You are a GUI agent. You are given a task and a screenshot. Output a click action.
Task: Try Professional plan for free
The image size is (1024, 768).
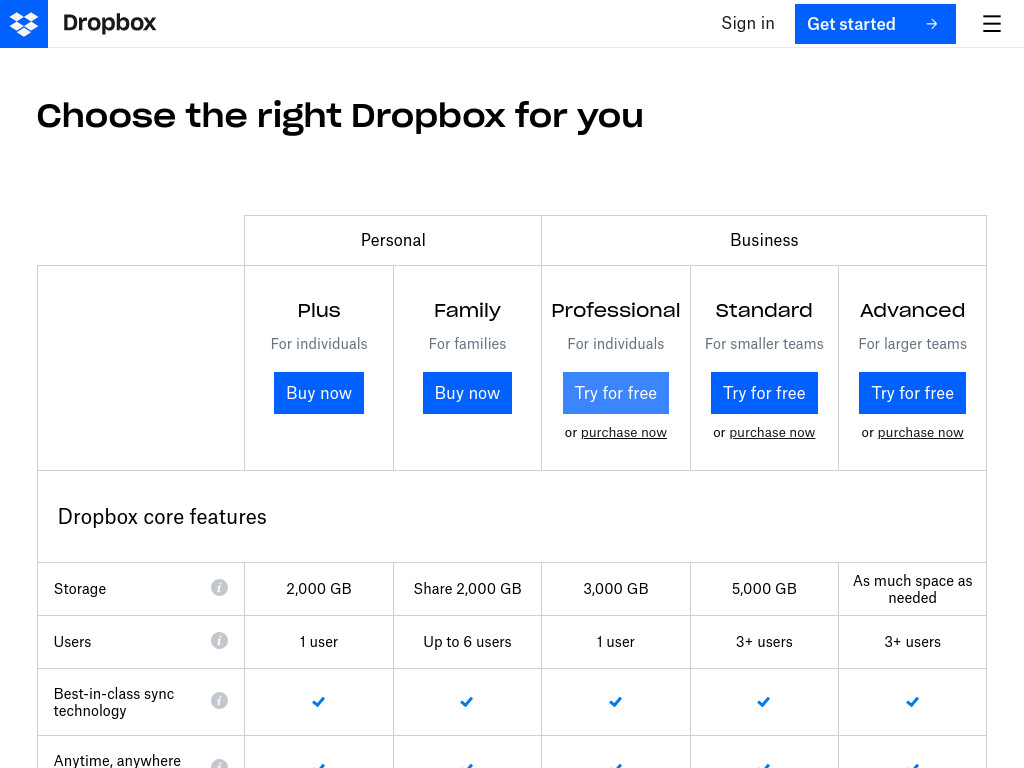(x=616, y=393)
